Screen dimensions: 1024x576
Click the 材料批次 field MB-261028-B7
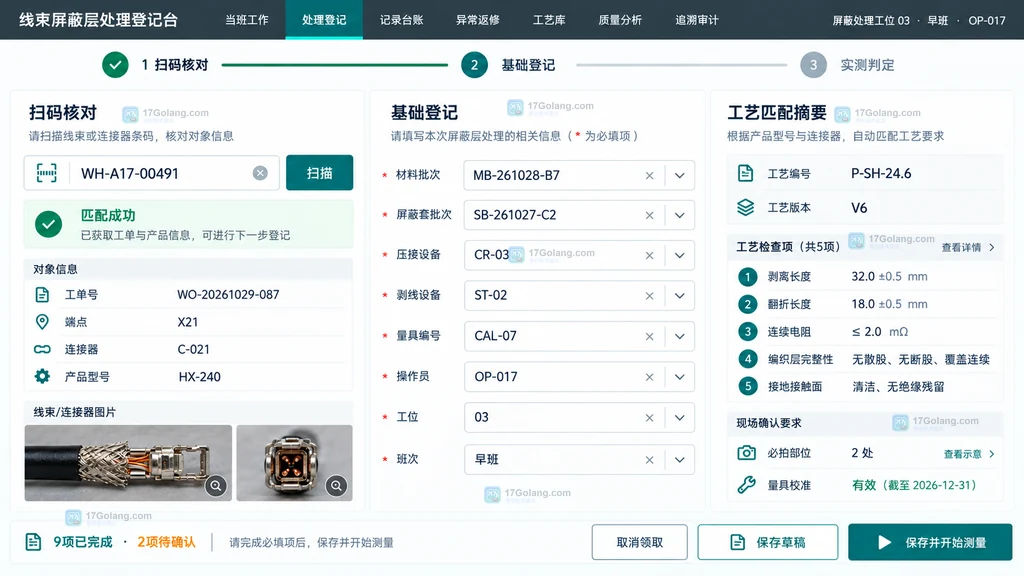(579, 176)
